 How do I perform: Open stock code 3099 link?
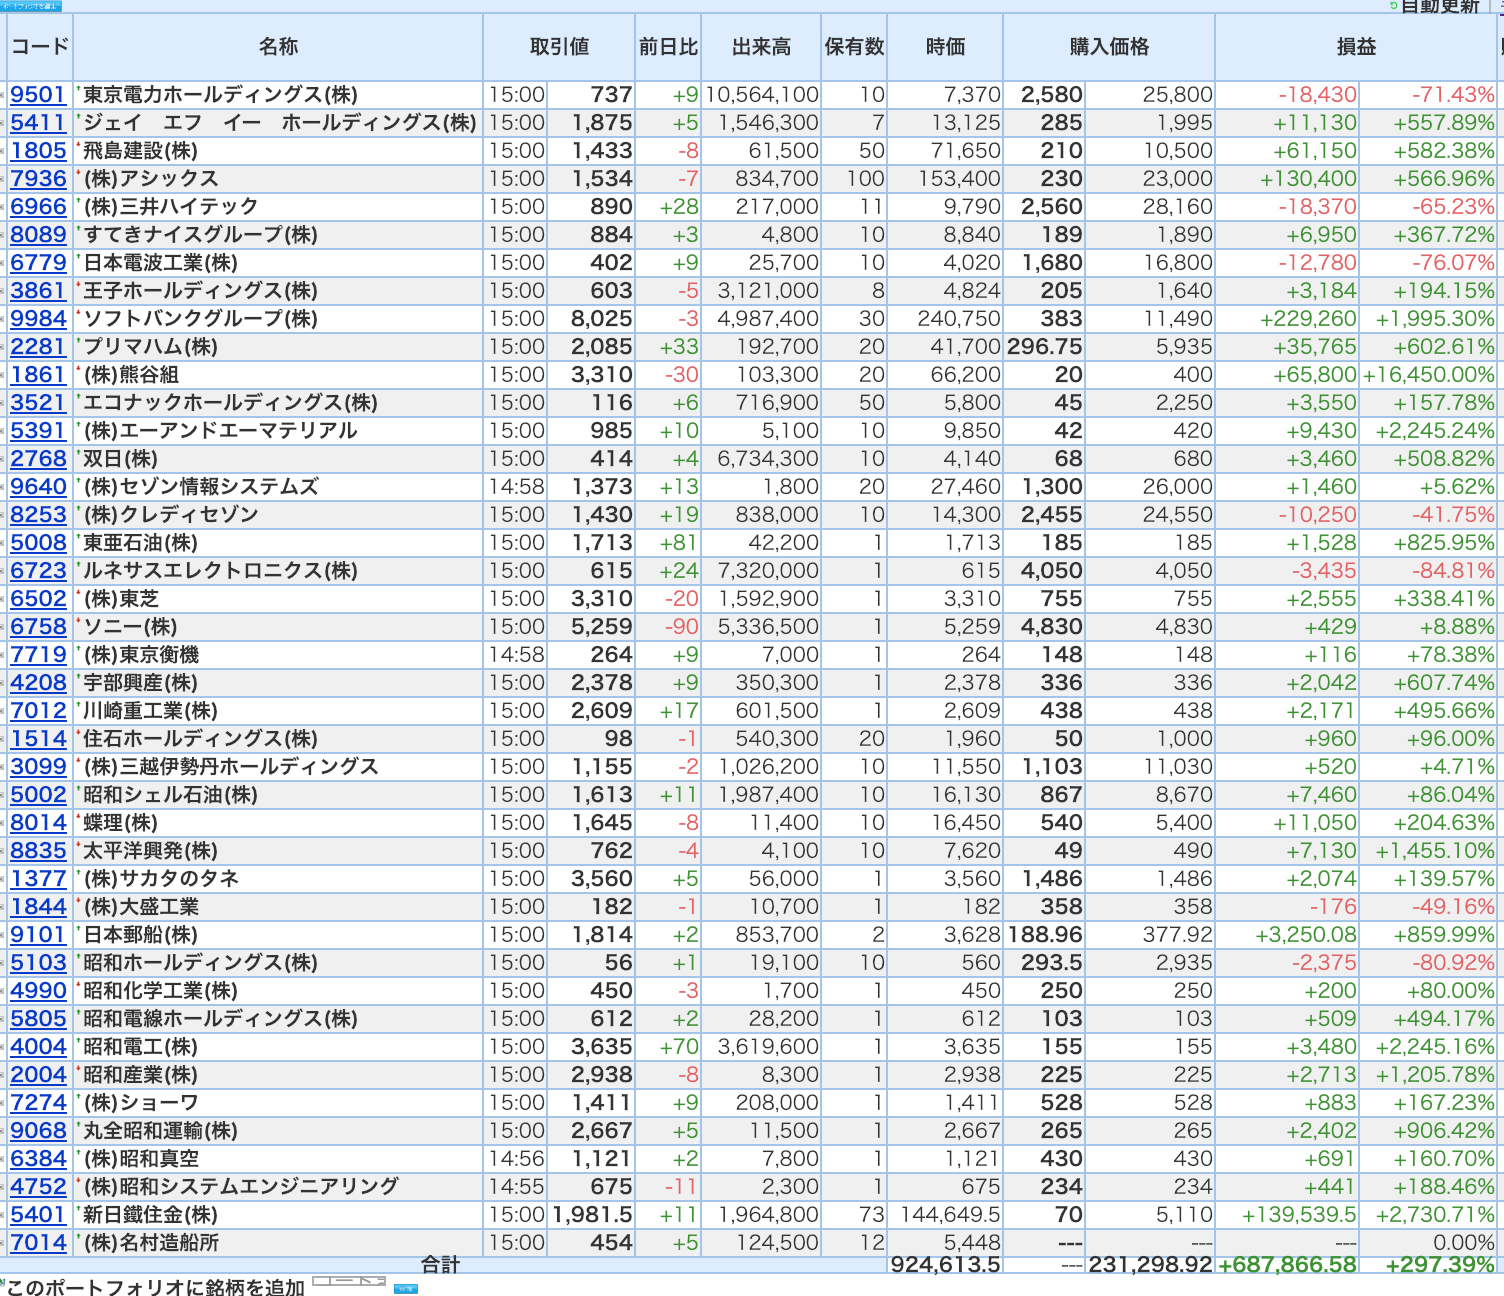coord(38,767)
